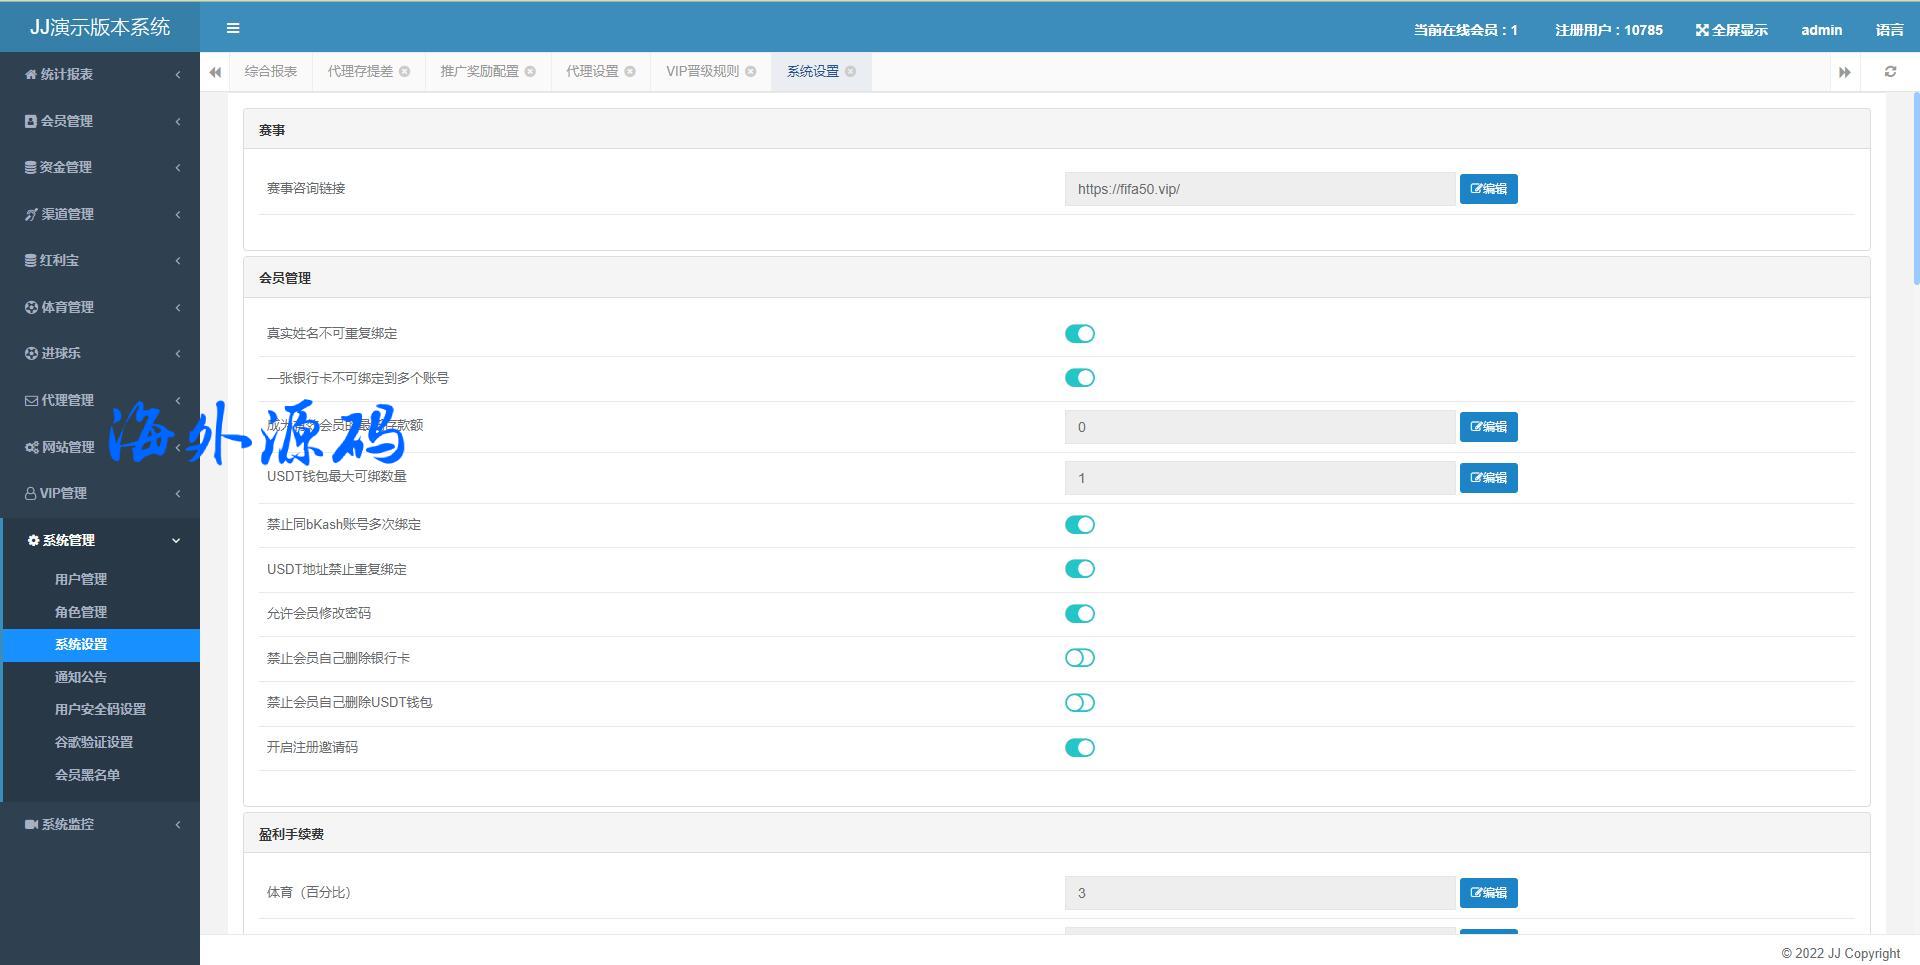Close the 代理存提差 tab via its x icon

pyautogui.click(x=405, y=72)
